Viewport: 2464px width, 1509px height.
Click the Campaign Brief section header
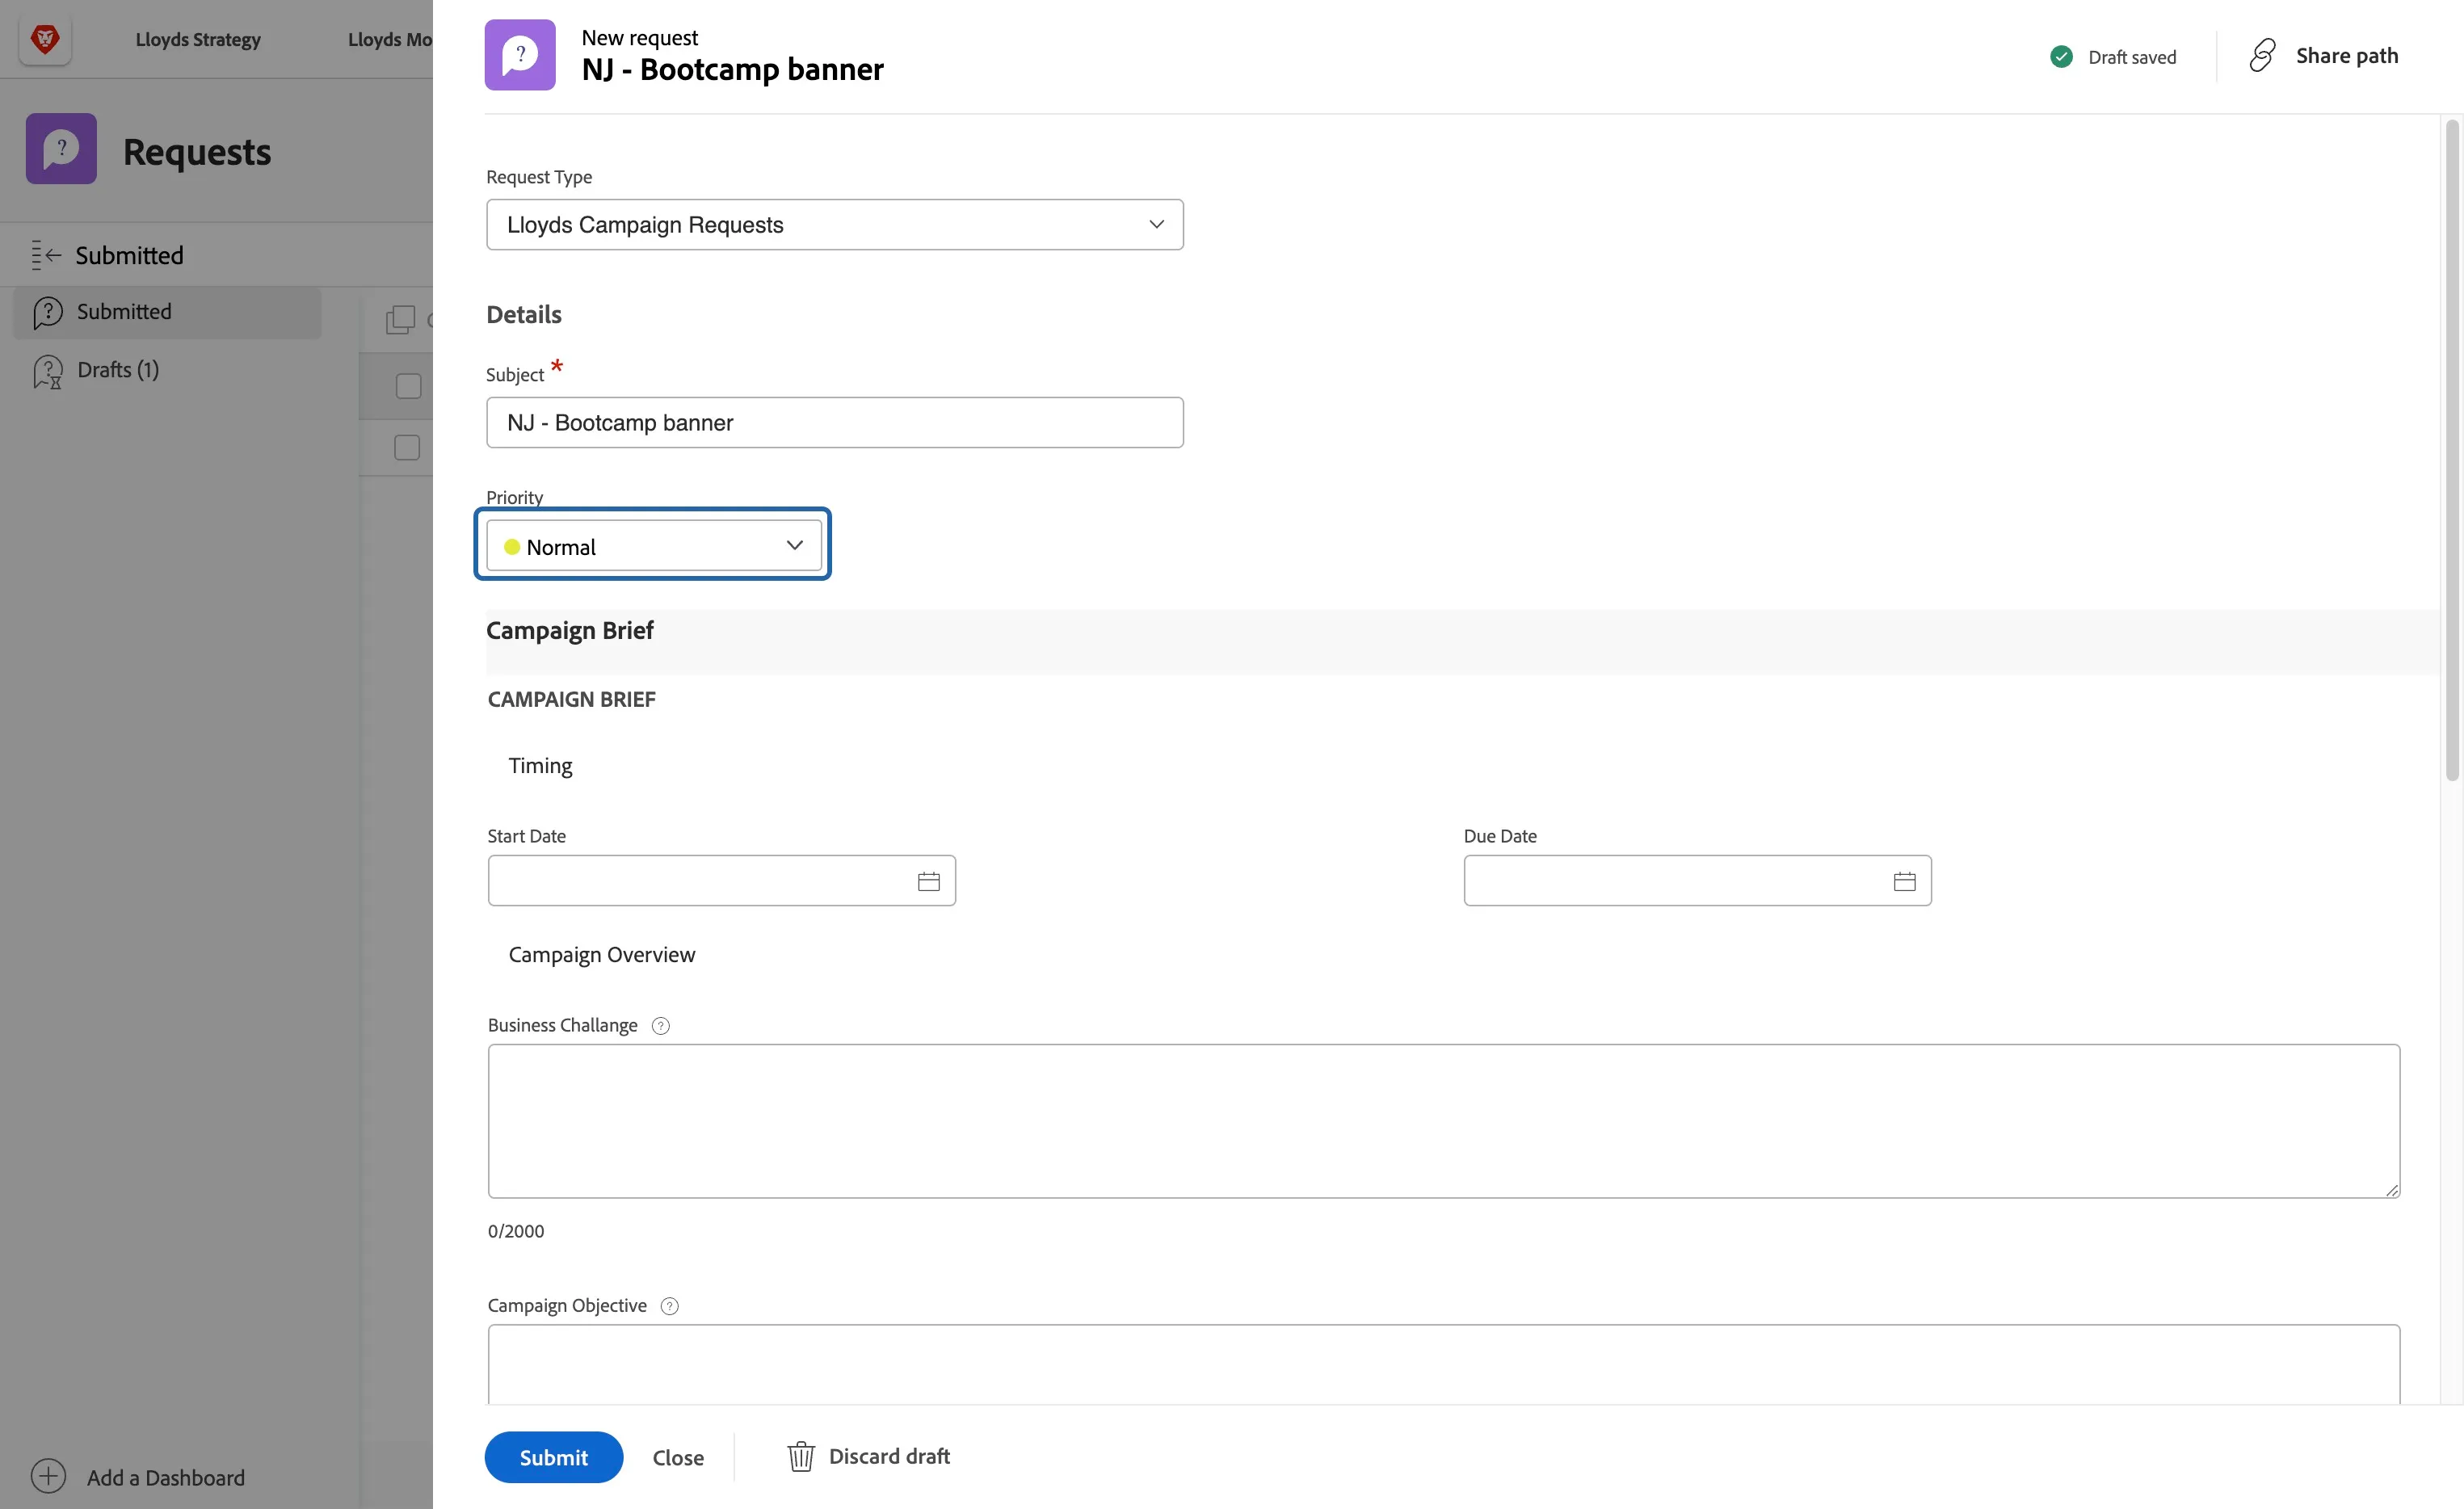[570, 631]
